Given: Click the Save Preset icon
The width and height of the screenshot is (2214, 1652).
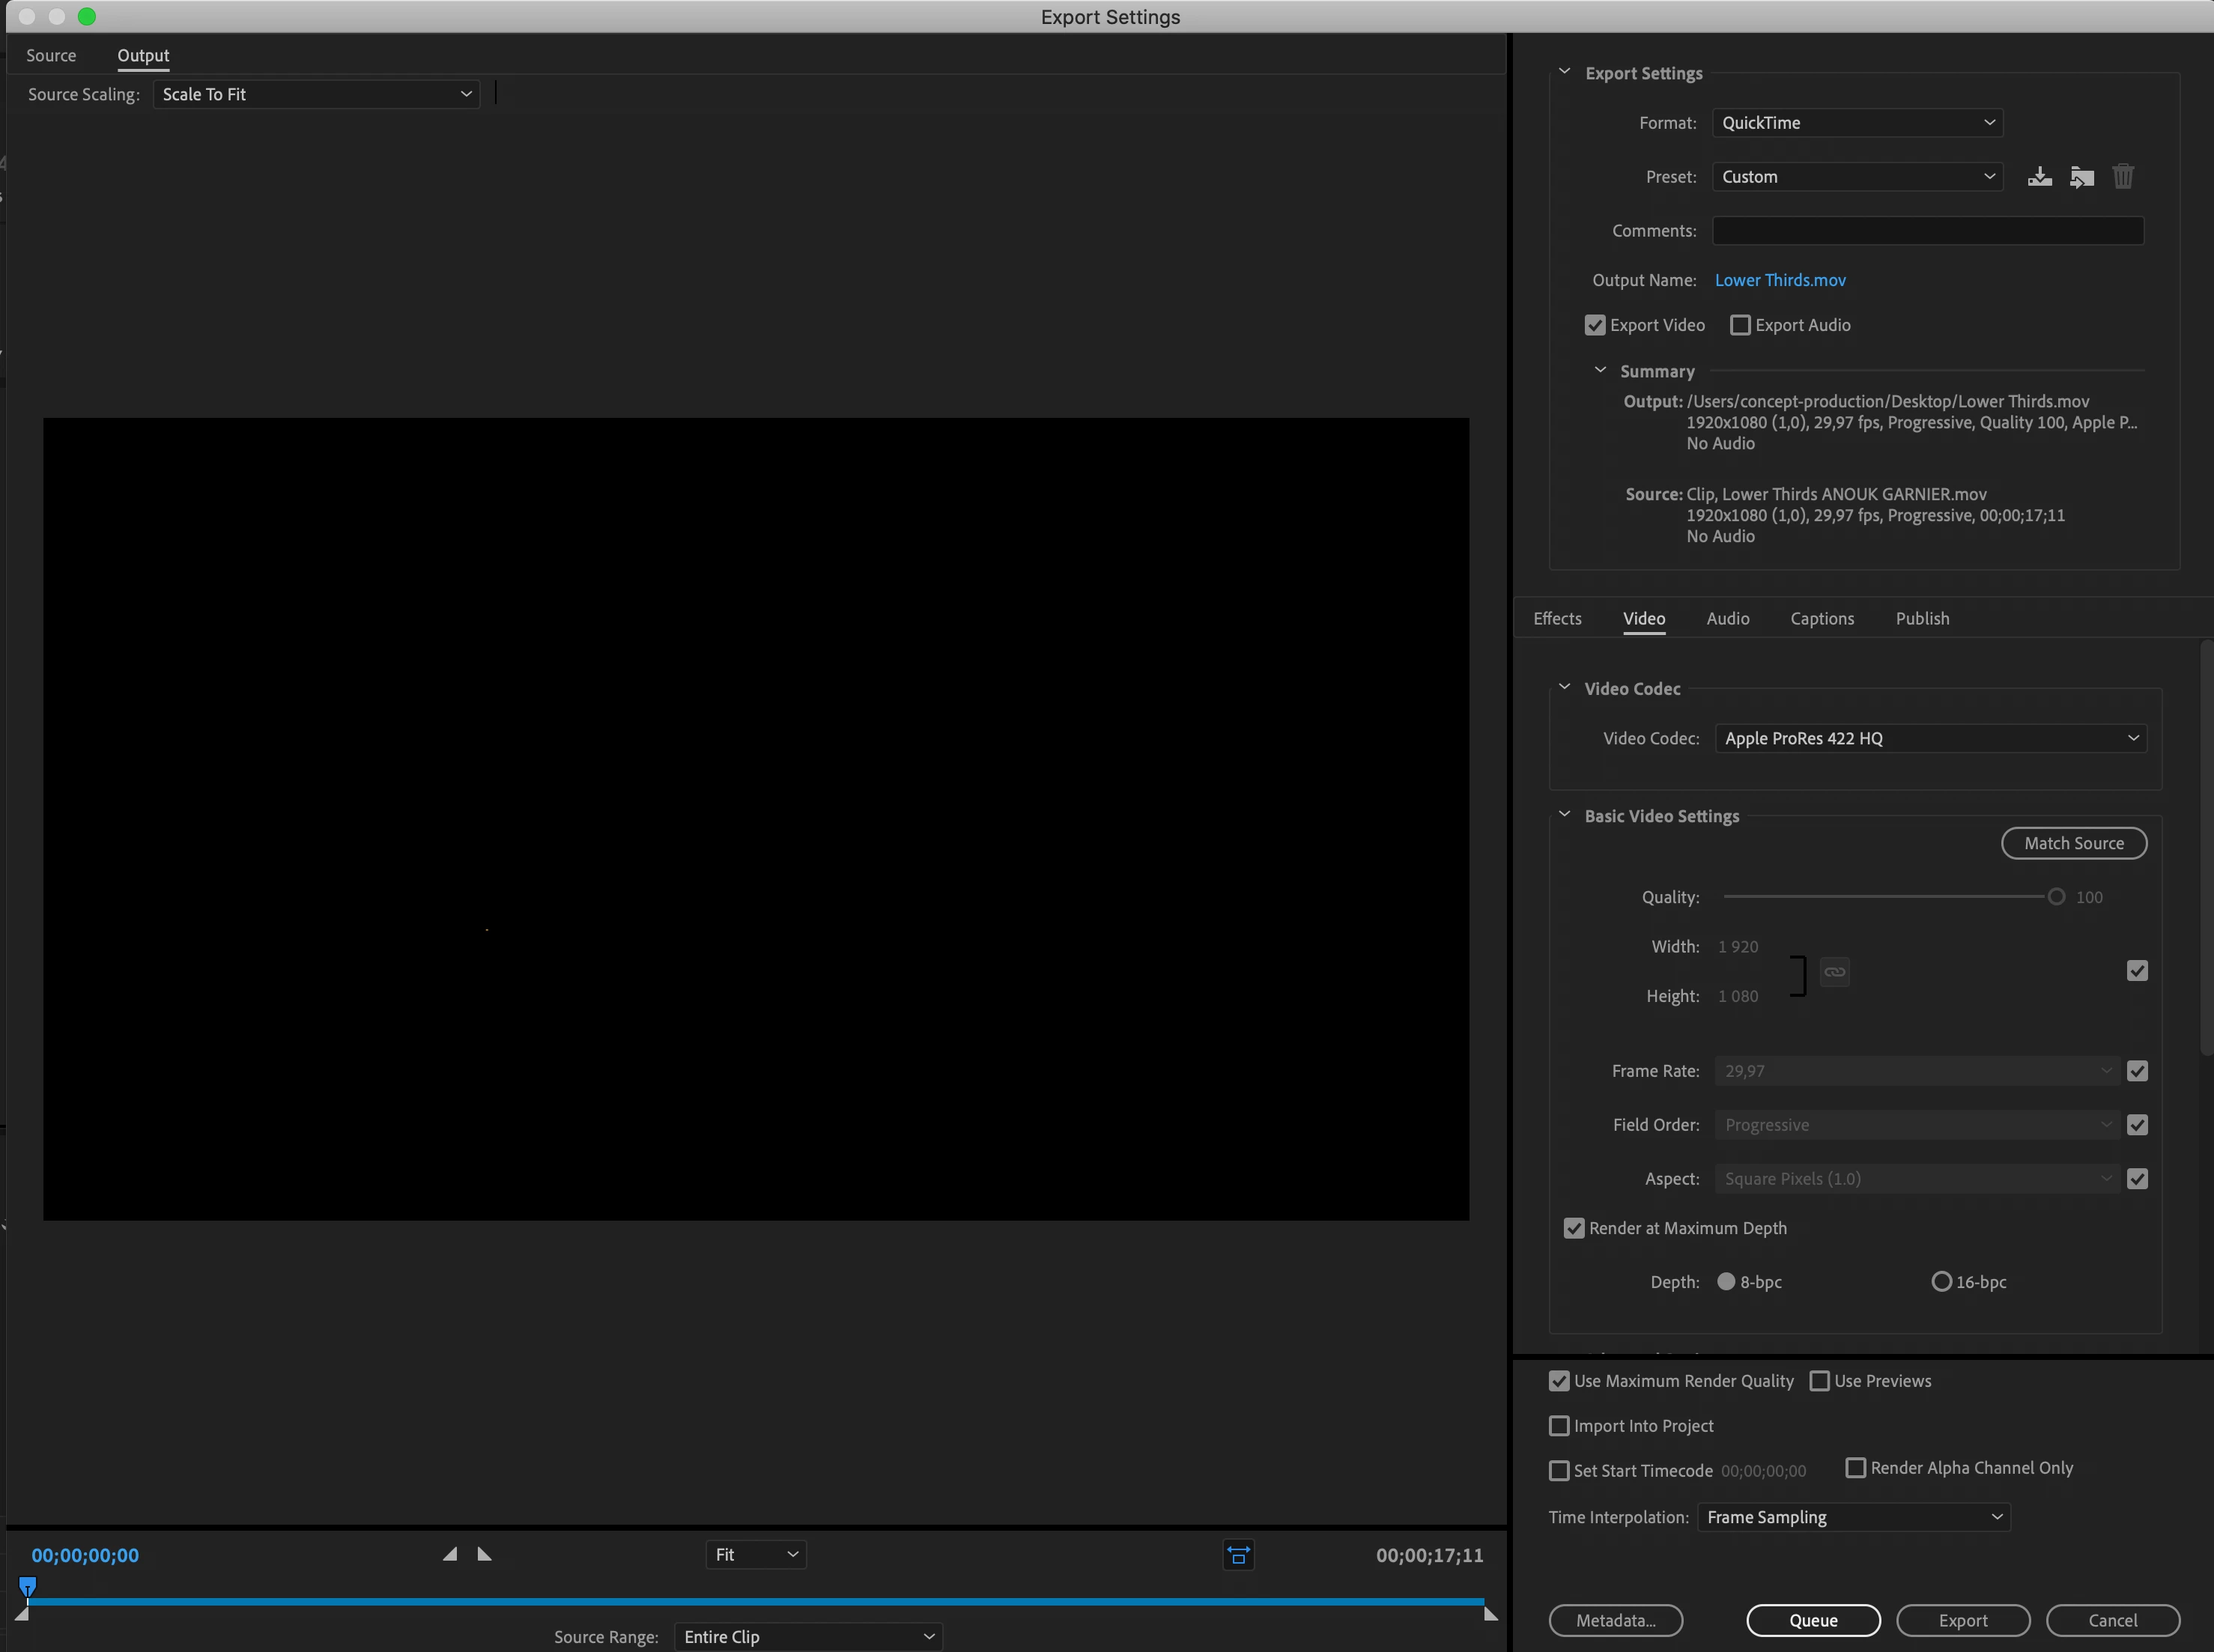Looking at the screenshot, I should point(2039,177).
